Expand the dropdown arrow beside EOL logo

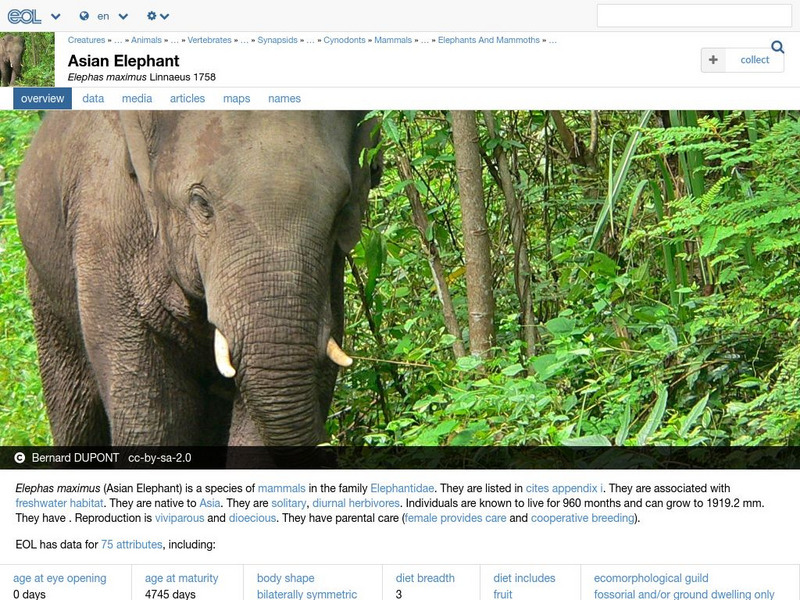pos(56,16)
